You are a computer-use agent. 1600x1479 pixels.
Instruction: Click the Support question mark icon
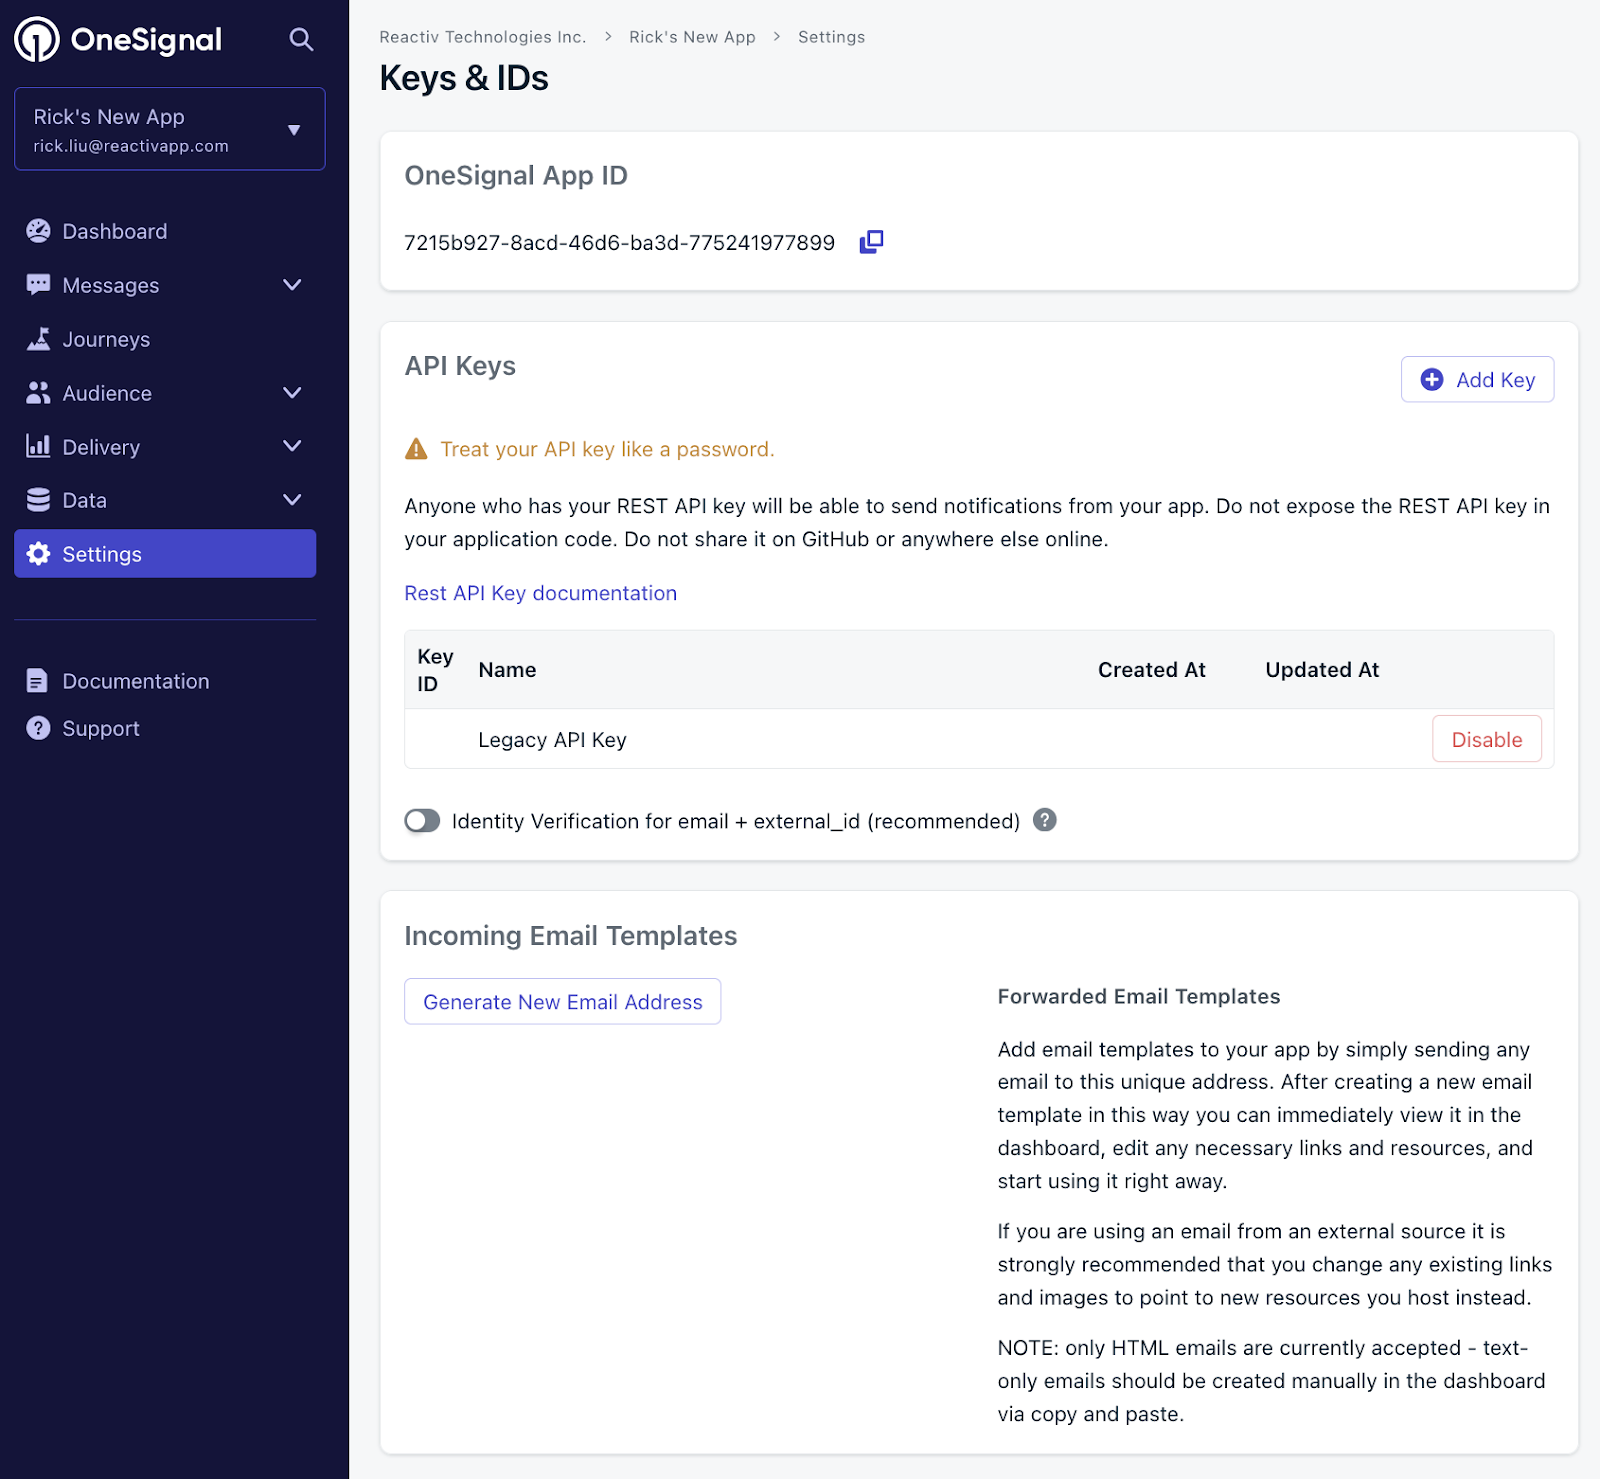click(x=38, y=728)
